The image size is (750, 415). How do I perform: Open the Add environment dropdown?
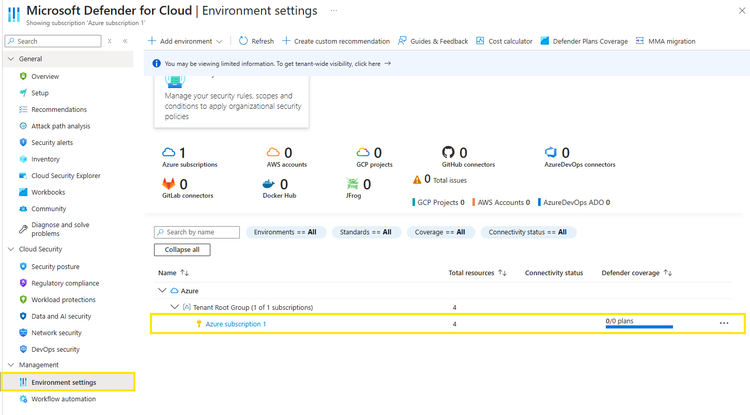pos(185,41)
